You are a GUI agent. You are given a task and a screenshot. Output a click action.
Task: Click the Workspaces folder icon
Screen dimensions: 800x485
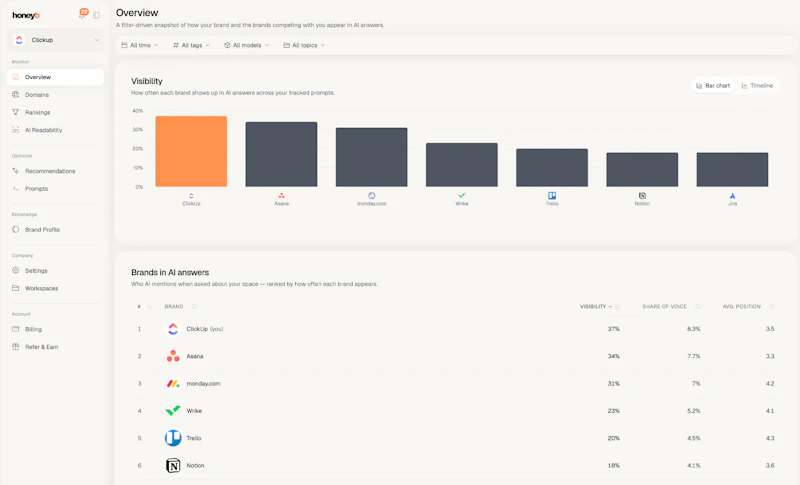(15, 288)
